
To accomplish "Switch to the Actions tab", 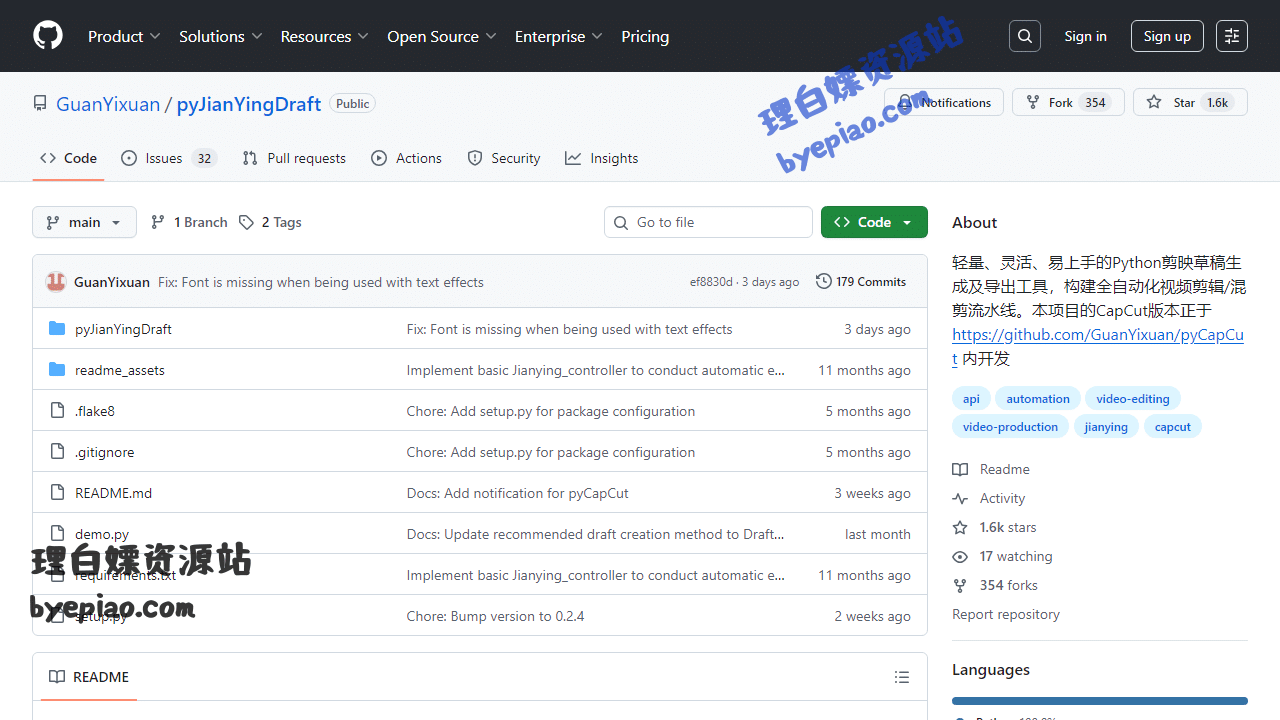I will (406, 158).
